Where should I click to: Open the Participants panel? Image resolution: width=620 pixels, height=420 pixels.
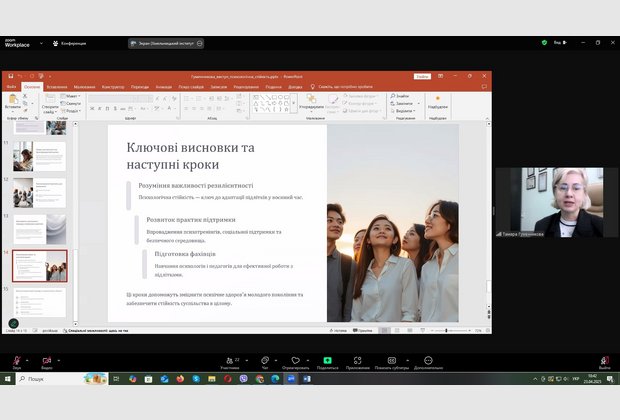pos(230,361)
